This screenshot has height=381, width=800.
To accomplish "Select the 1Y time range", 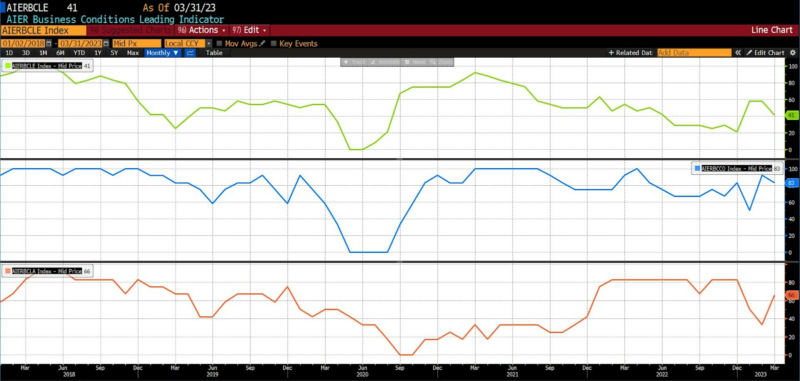I will [x=98, y=53].
